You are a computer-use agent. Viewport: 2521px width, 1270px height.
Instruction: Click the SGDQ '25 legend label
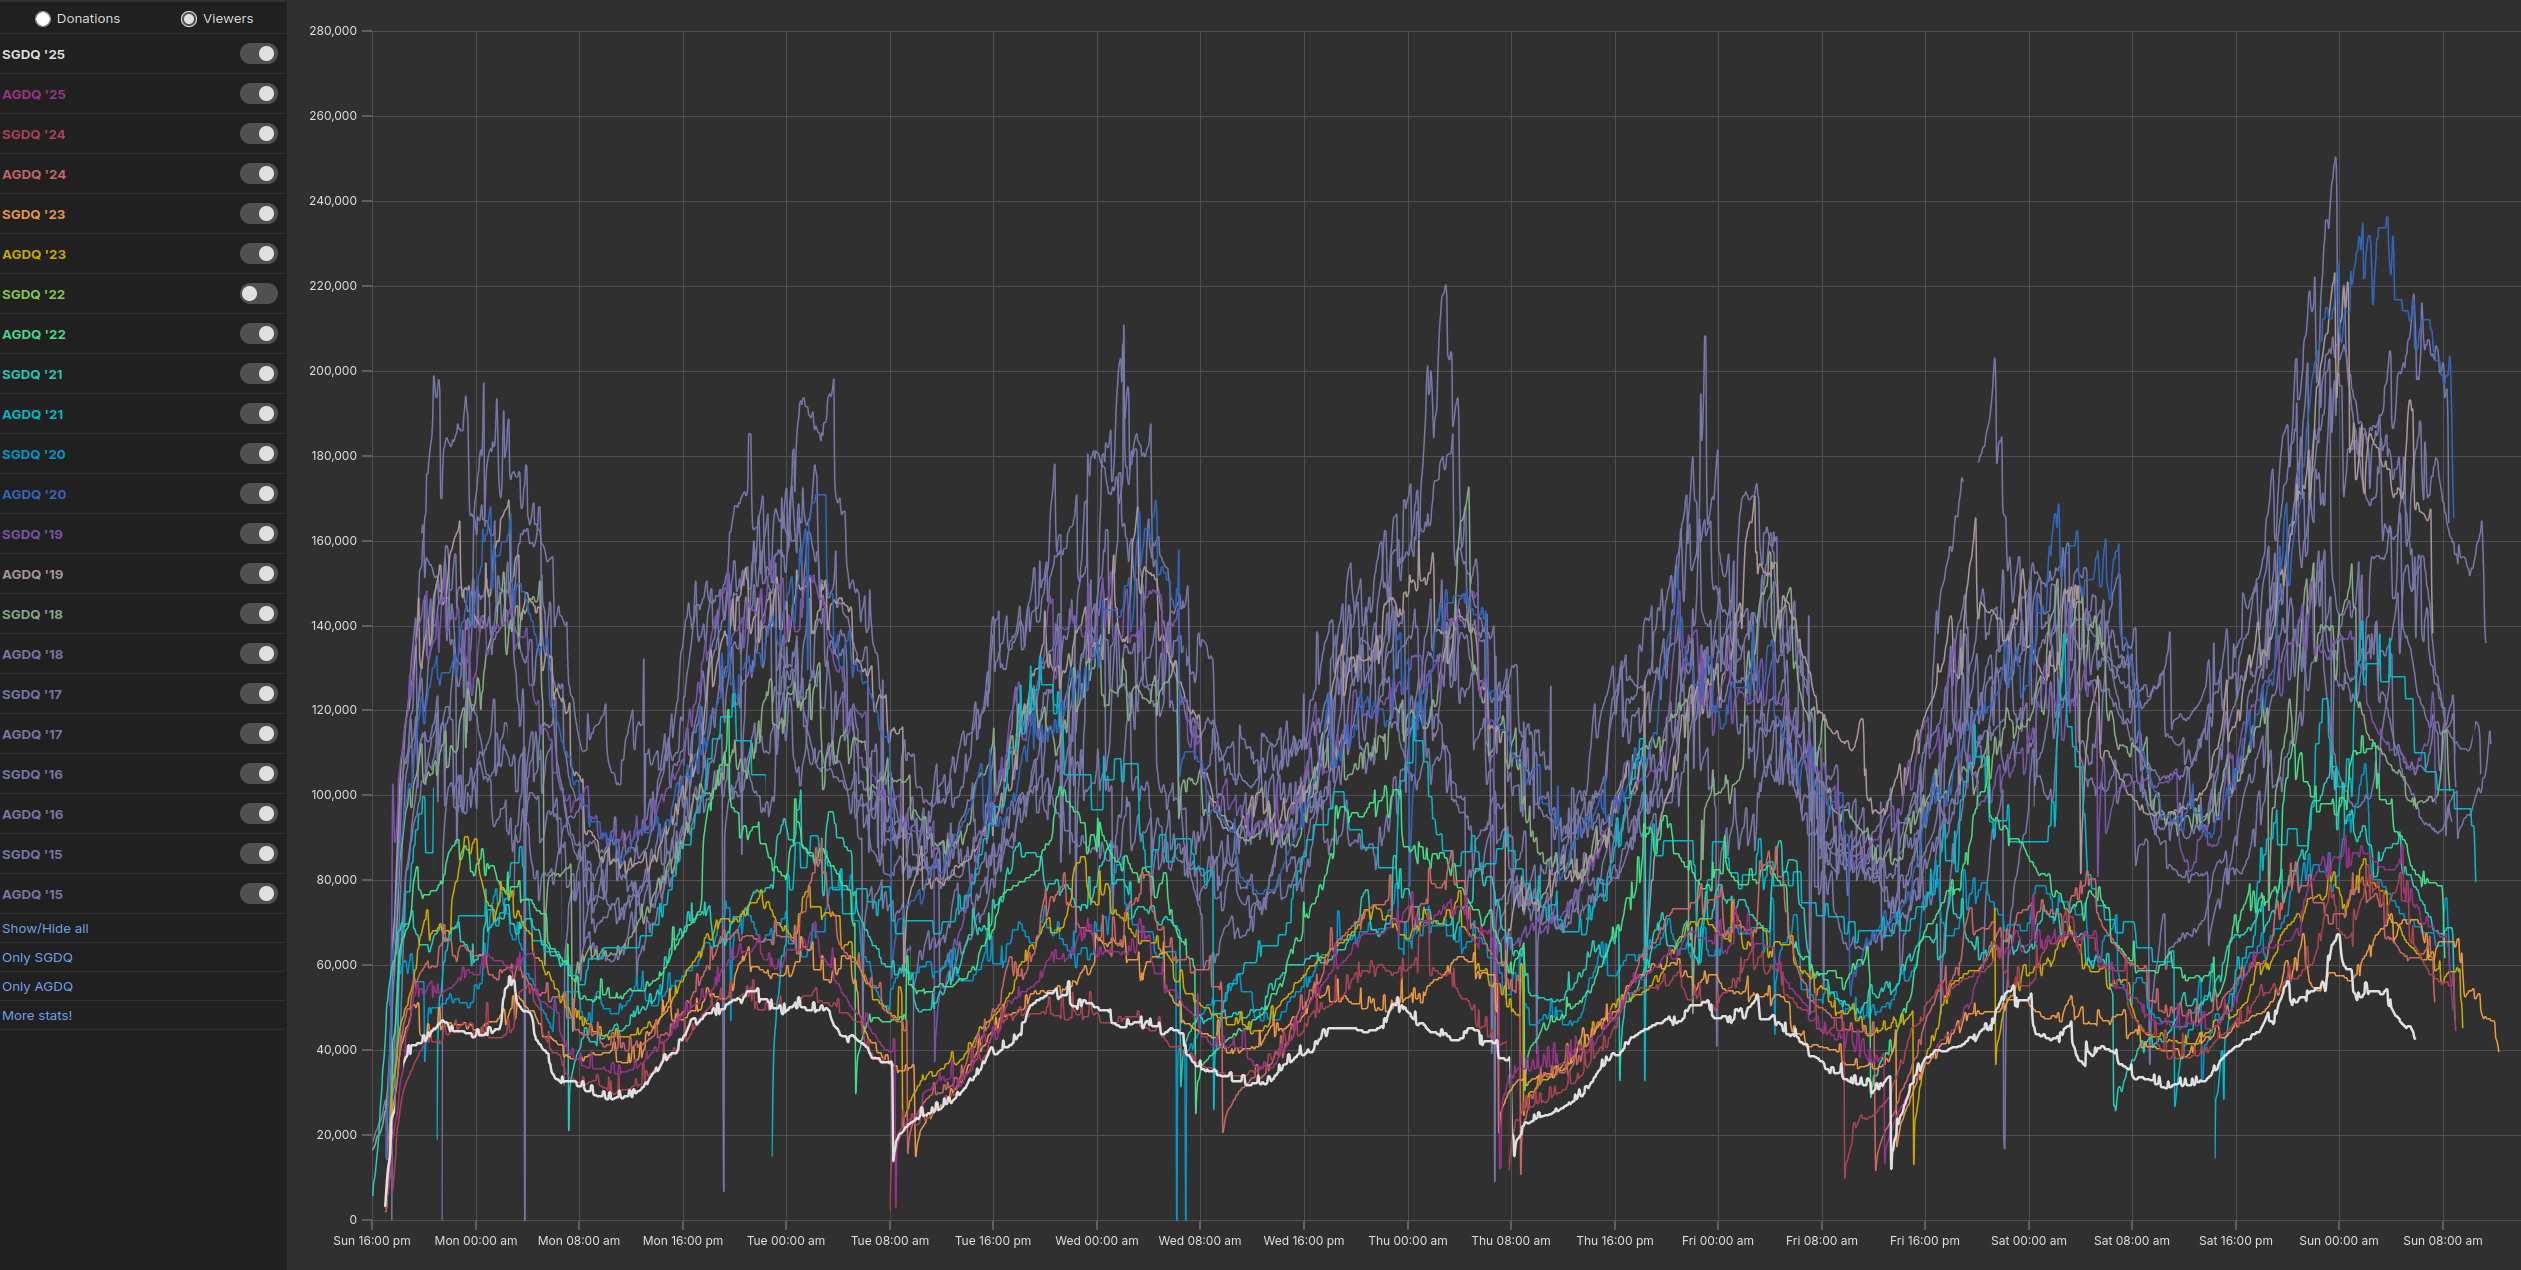pyautogui.click(x=33, y=55)
